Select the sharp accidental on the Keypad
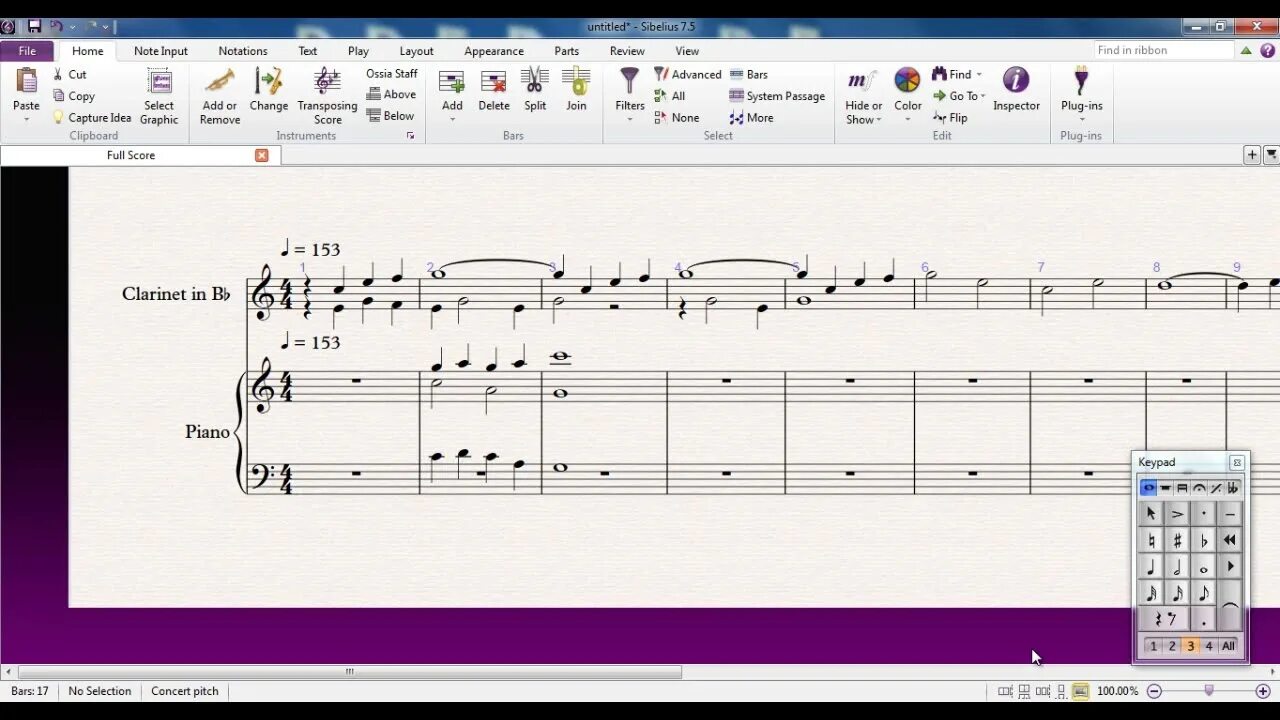 1177,541
